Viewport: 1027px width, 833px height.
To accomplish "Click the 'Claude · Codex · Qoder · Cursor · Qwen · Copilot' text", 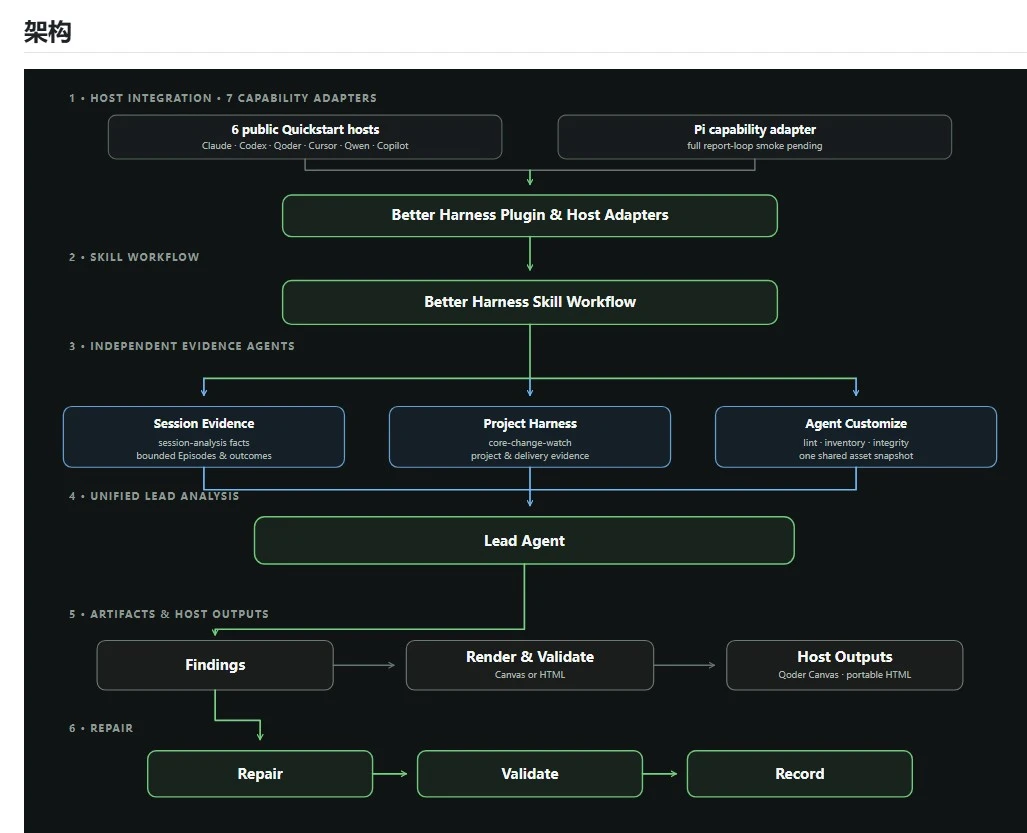I will [x=305, y=146].
